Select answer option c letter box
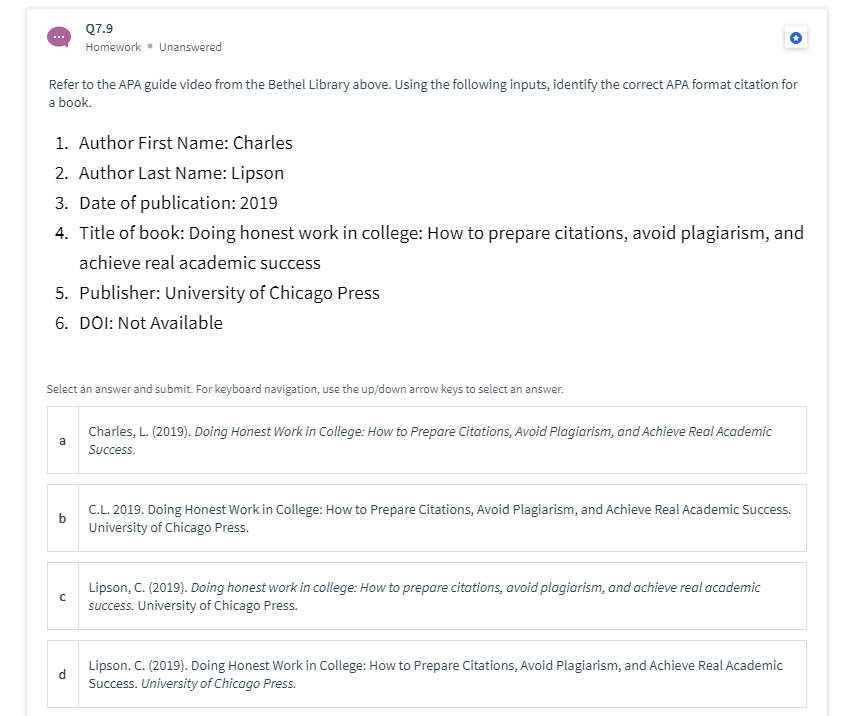The width and height of the screenshot is (856, 716). coord(63,596)
